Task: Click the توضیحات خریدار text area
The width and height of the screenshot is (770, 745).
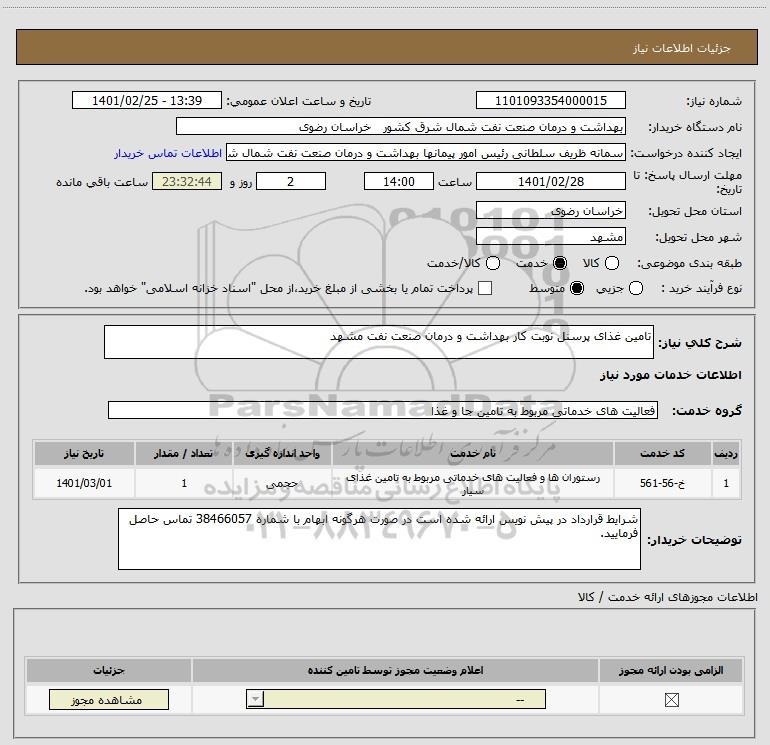Action: [379, 539]
